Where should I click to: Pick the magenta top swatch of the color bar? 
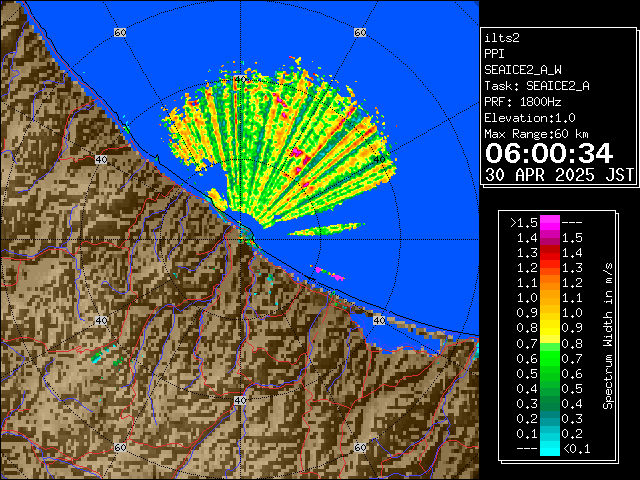pyautogui.click(x=550, y=223)
